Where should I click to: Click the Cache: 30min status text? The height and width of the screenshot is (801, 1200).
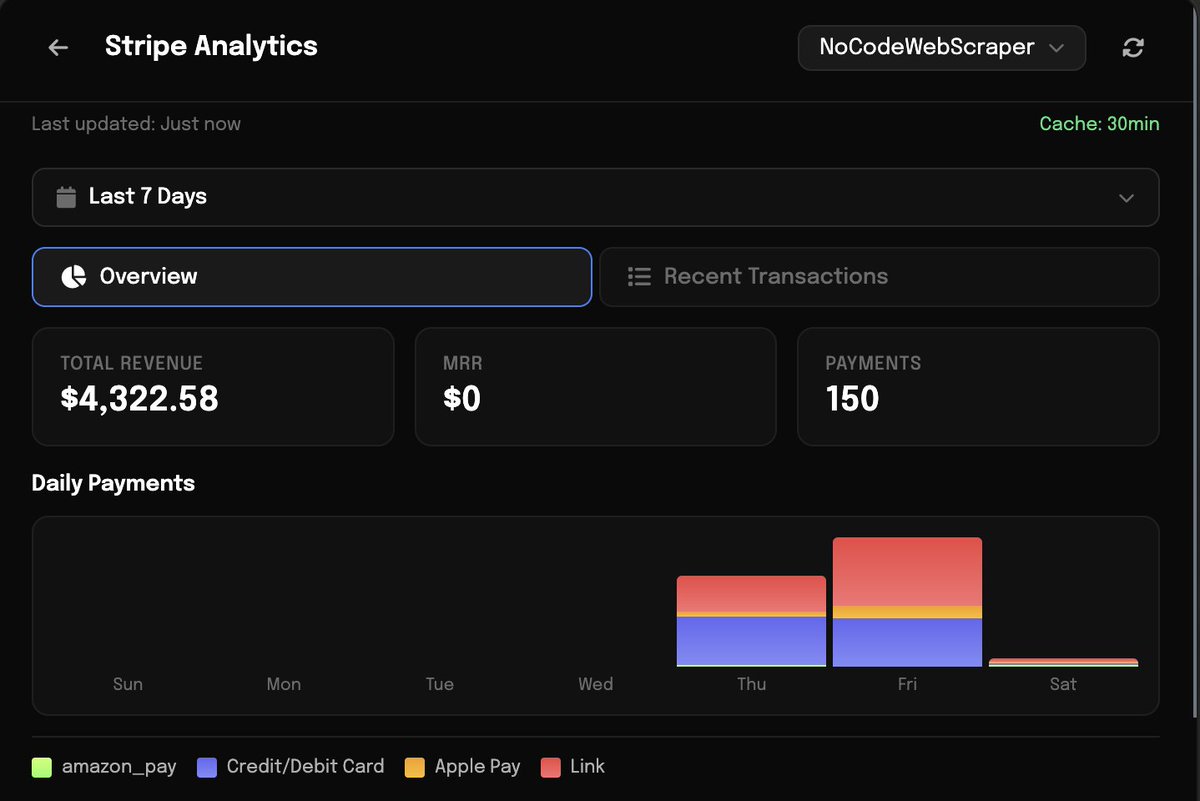(1099, 124)
